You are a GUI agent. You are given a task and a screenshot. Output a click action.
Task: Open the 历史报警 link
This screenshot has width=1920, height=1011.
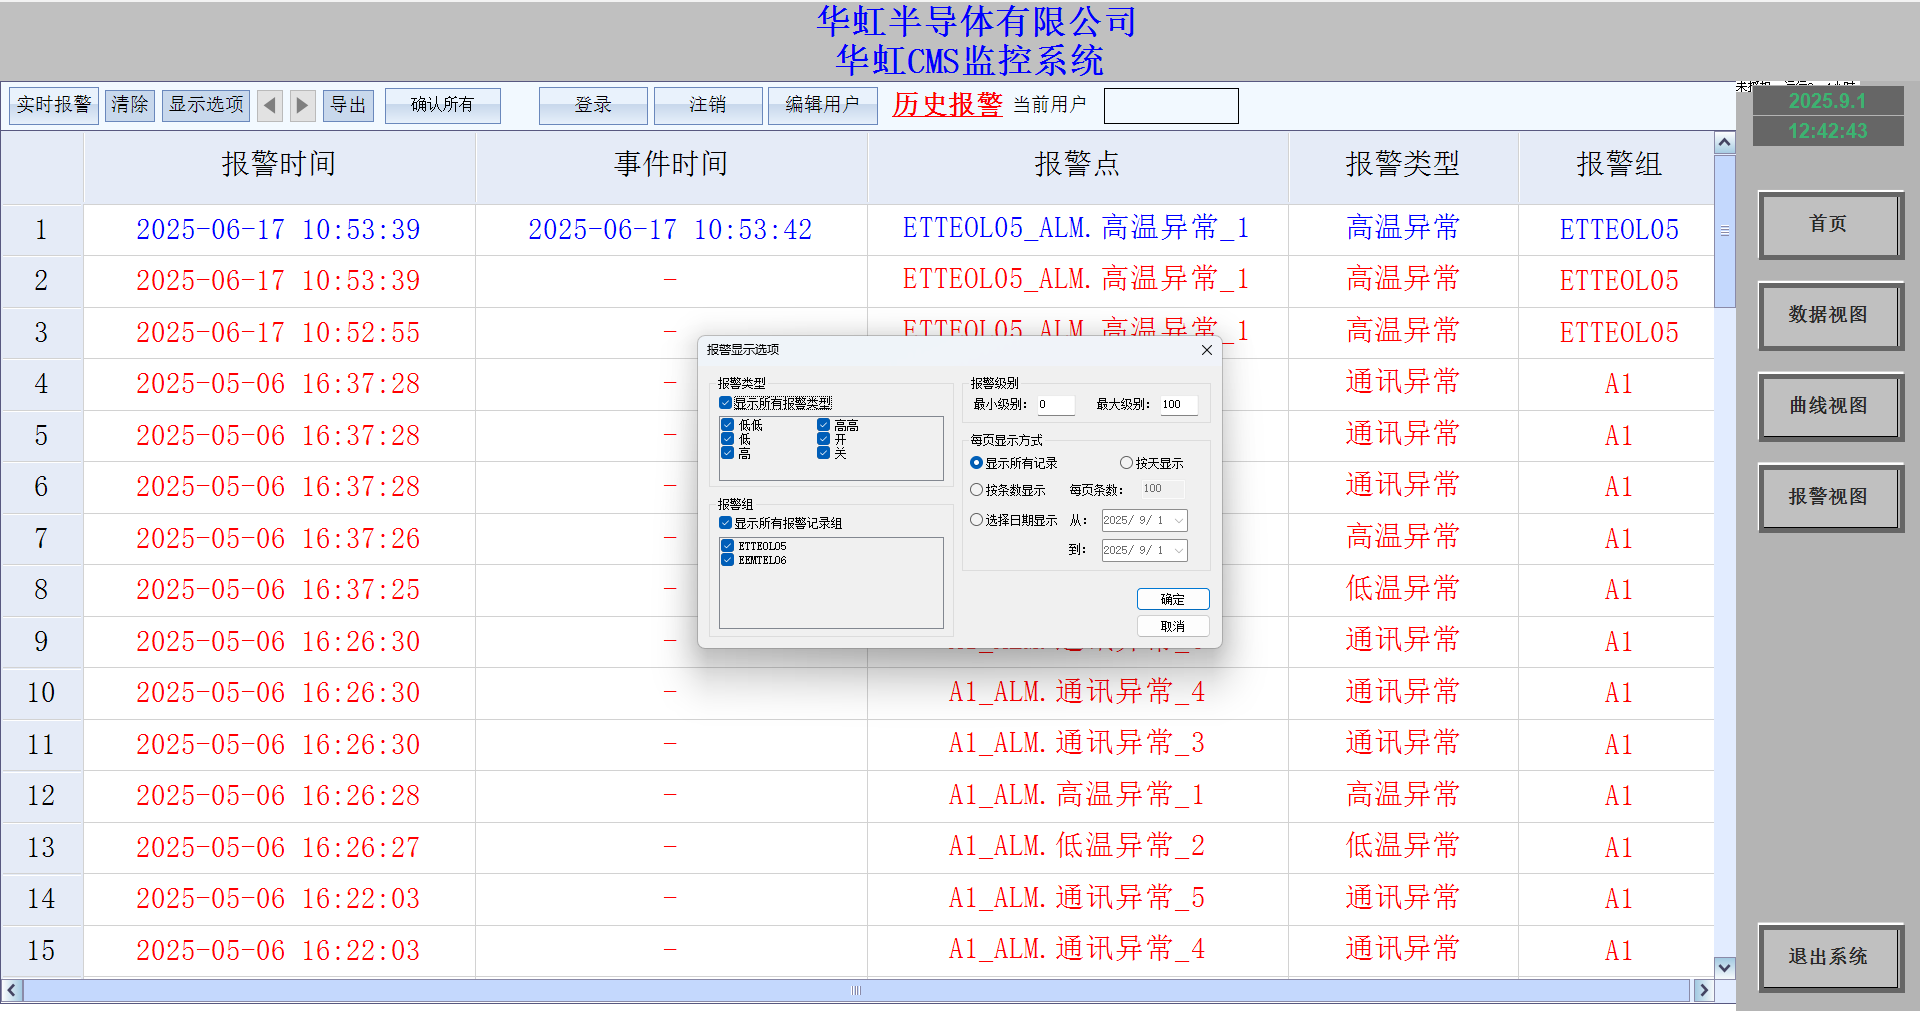(x=946, y=104)
